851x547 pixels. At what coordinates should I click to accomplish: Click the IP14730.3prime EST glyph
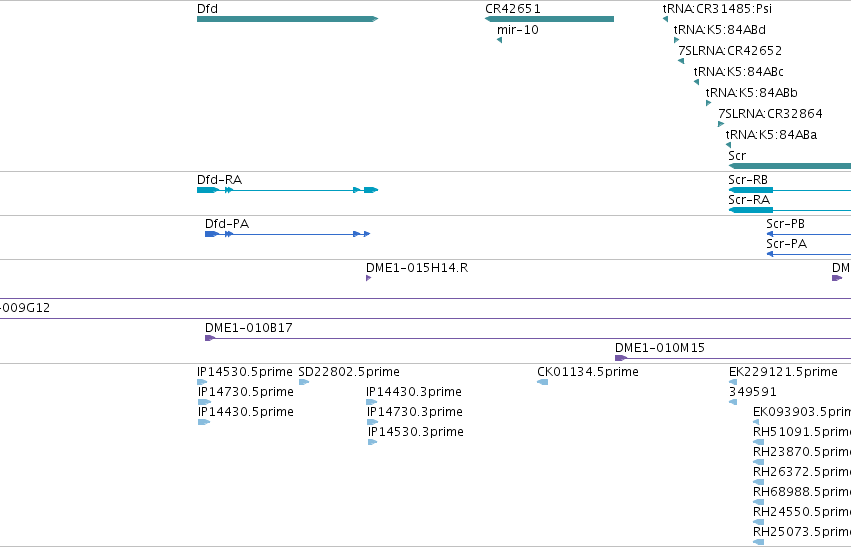pos(372,422)
